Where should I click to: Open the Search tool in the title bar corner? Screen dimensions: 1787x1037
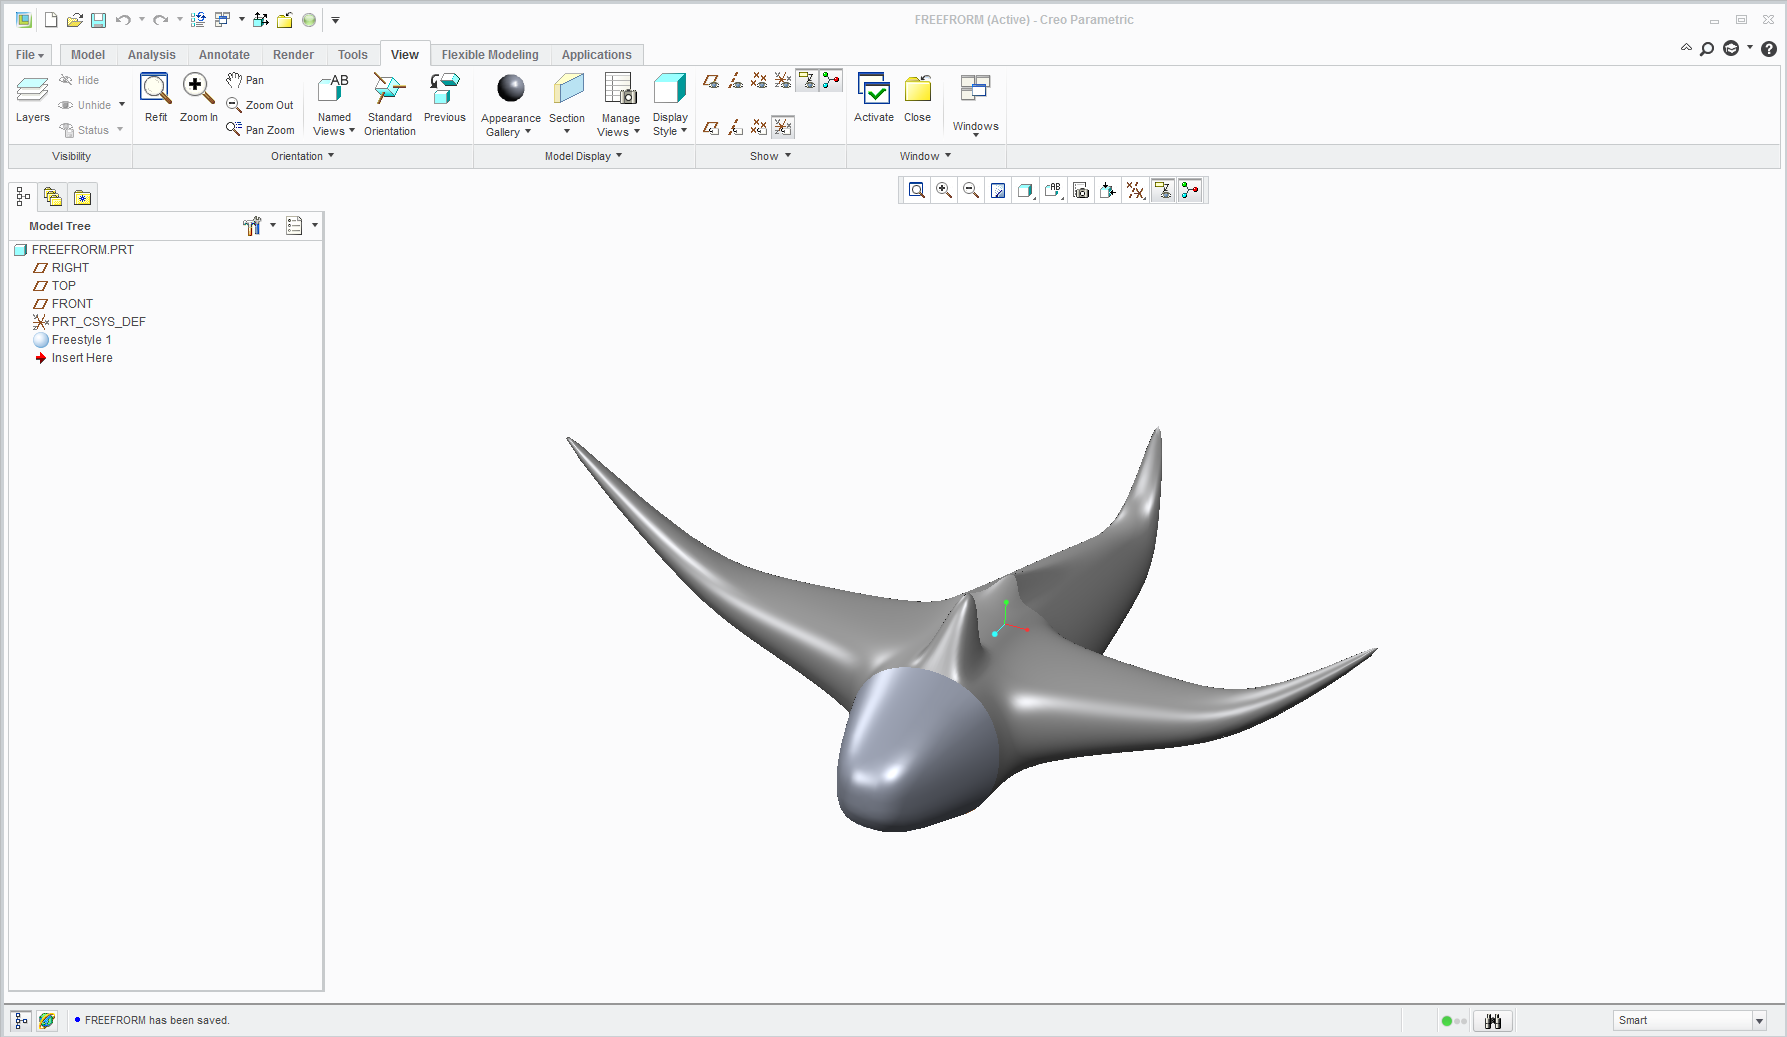[1707, 48]
